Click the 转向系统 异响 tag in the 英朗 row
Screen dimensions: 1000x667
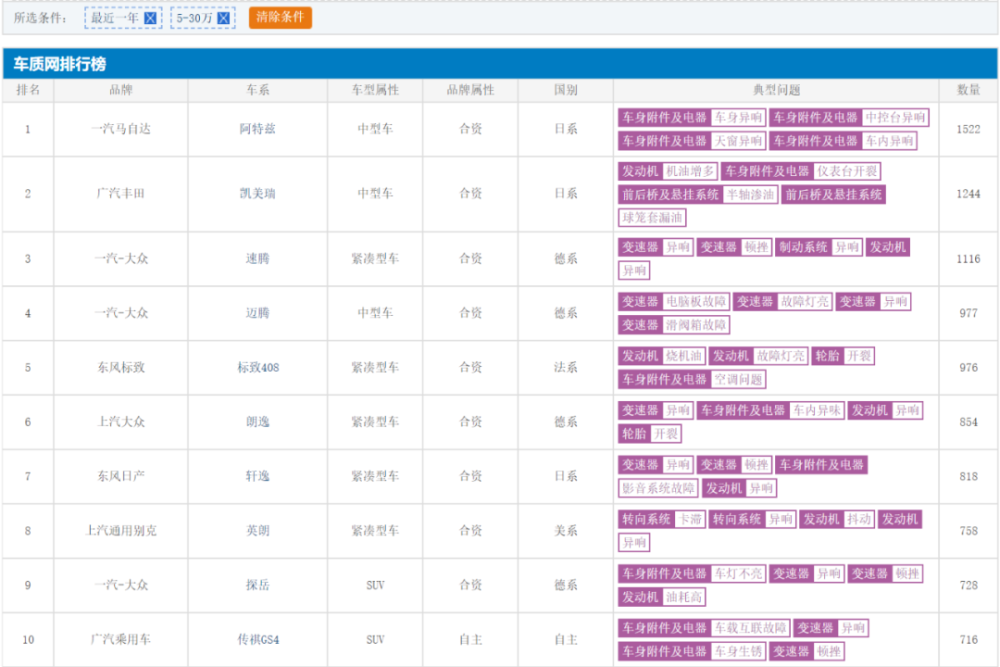coord(753,520)
